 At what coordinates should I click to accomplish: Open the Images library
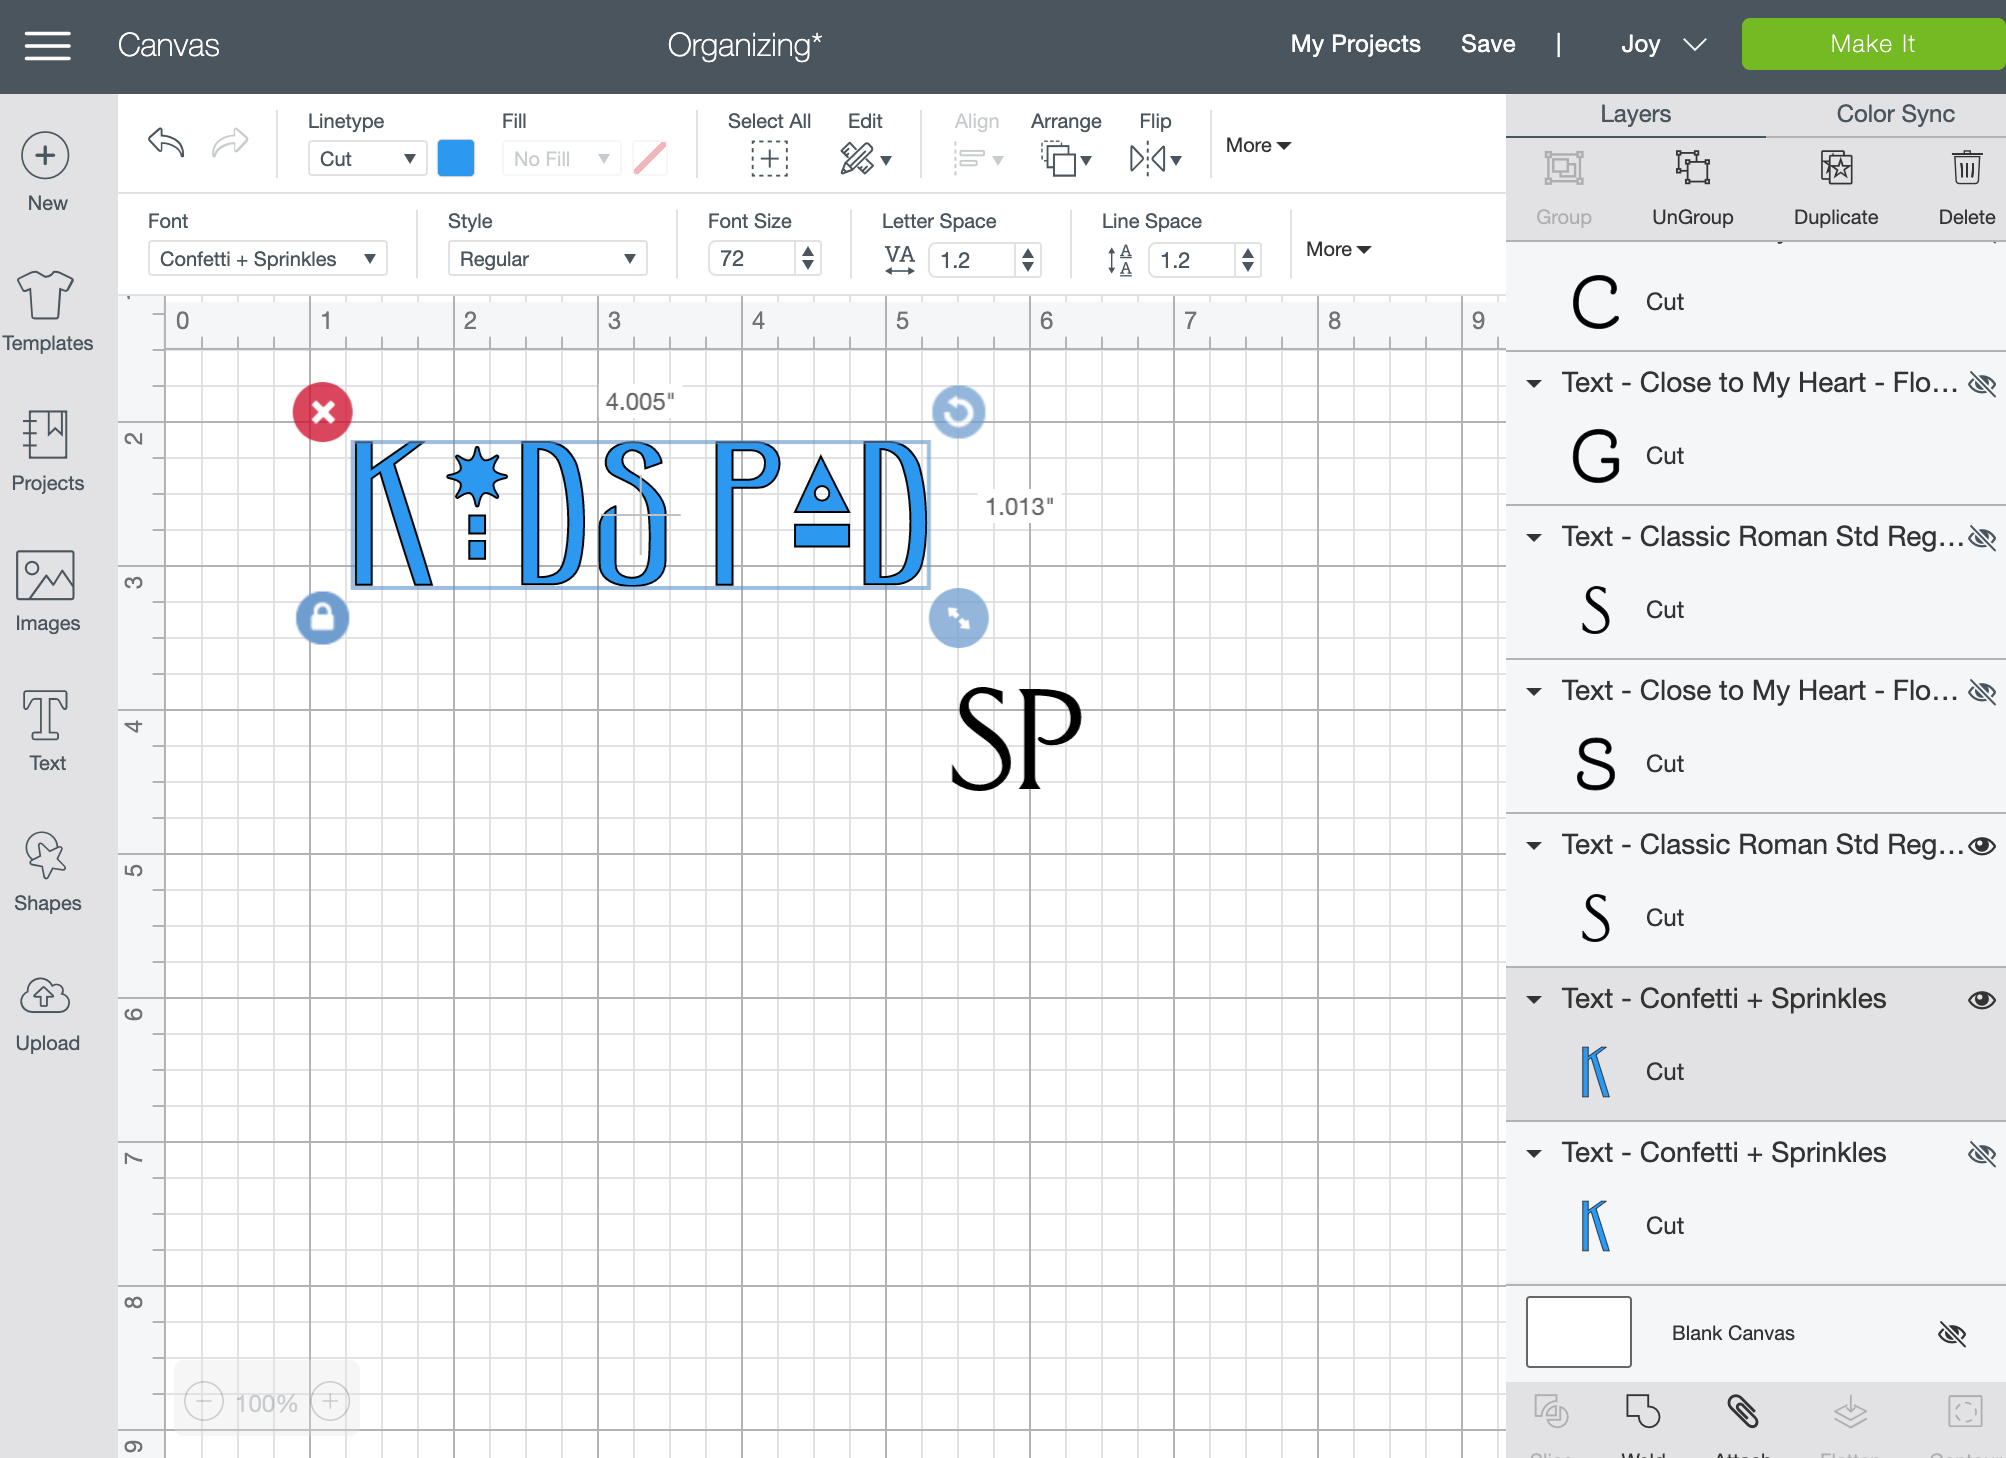click(47, 592)
